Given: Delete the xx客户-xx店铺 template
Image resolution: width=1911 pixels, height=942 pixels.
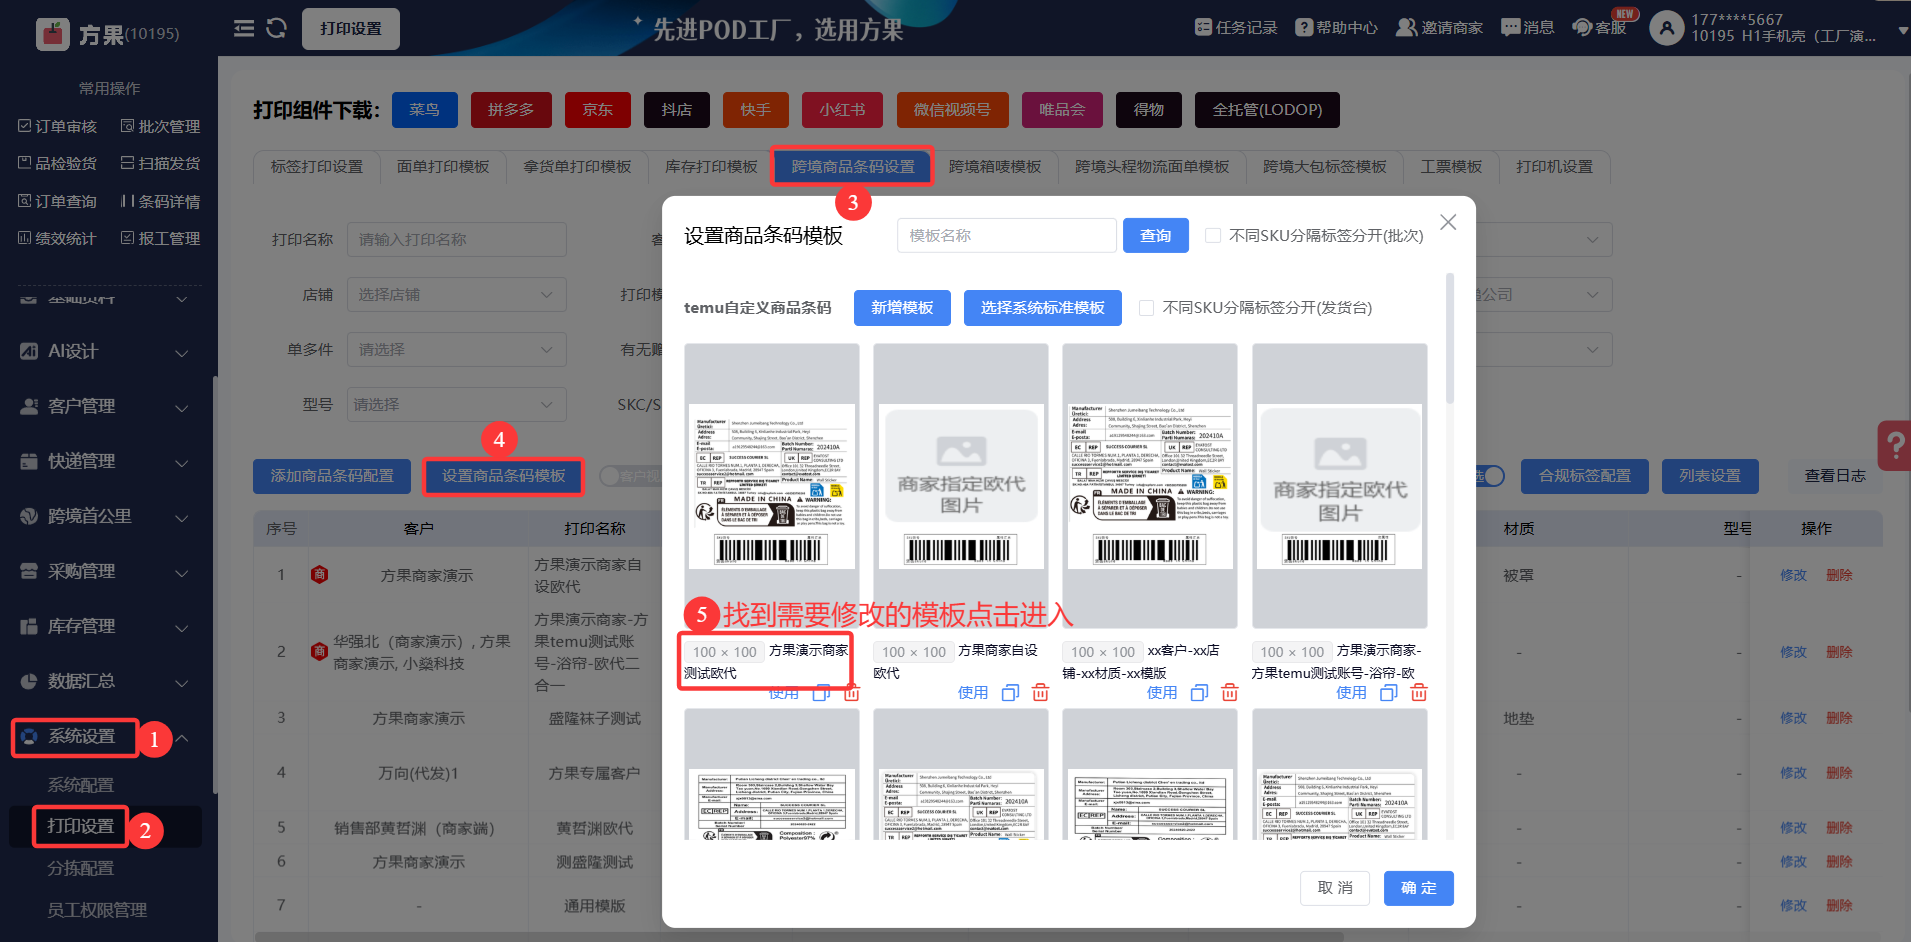Looking at the screenshot, I should point(1230,693).
